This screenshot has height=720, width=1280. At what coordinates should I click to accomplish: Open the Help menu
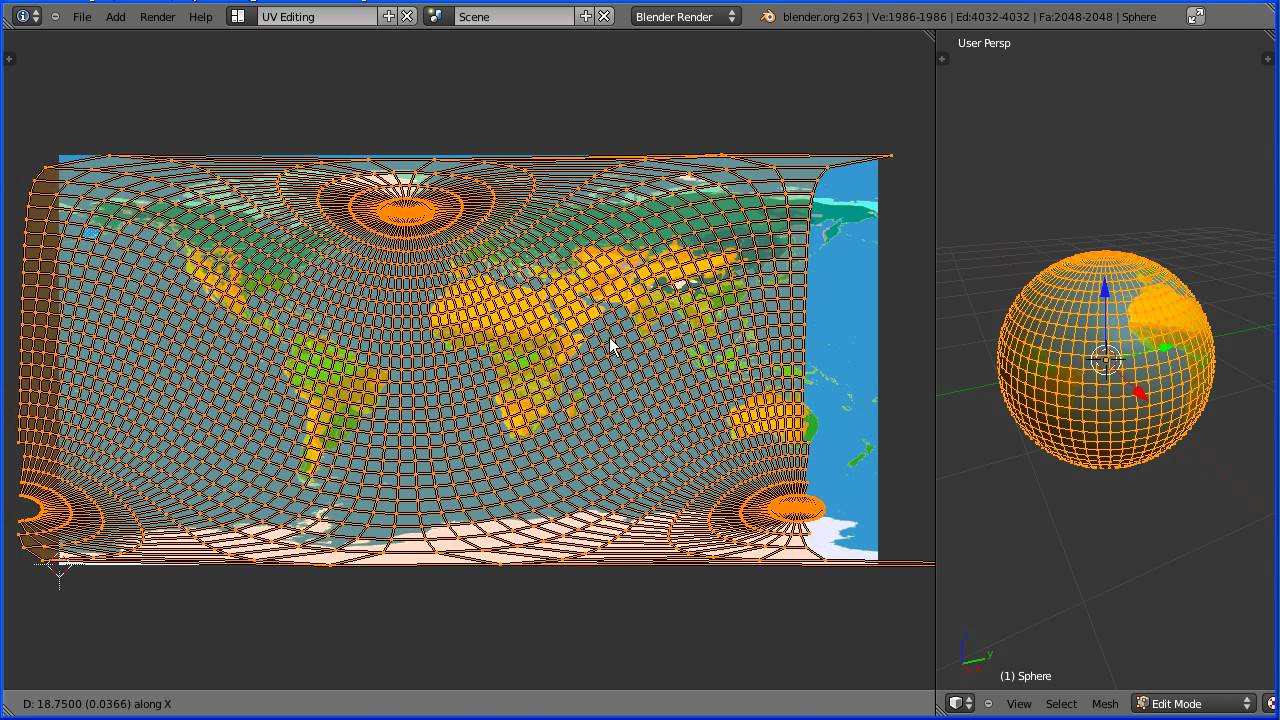[200, 16]
